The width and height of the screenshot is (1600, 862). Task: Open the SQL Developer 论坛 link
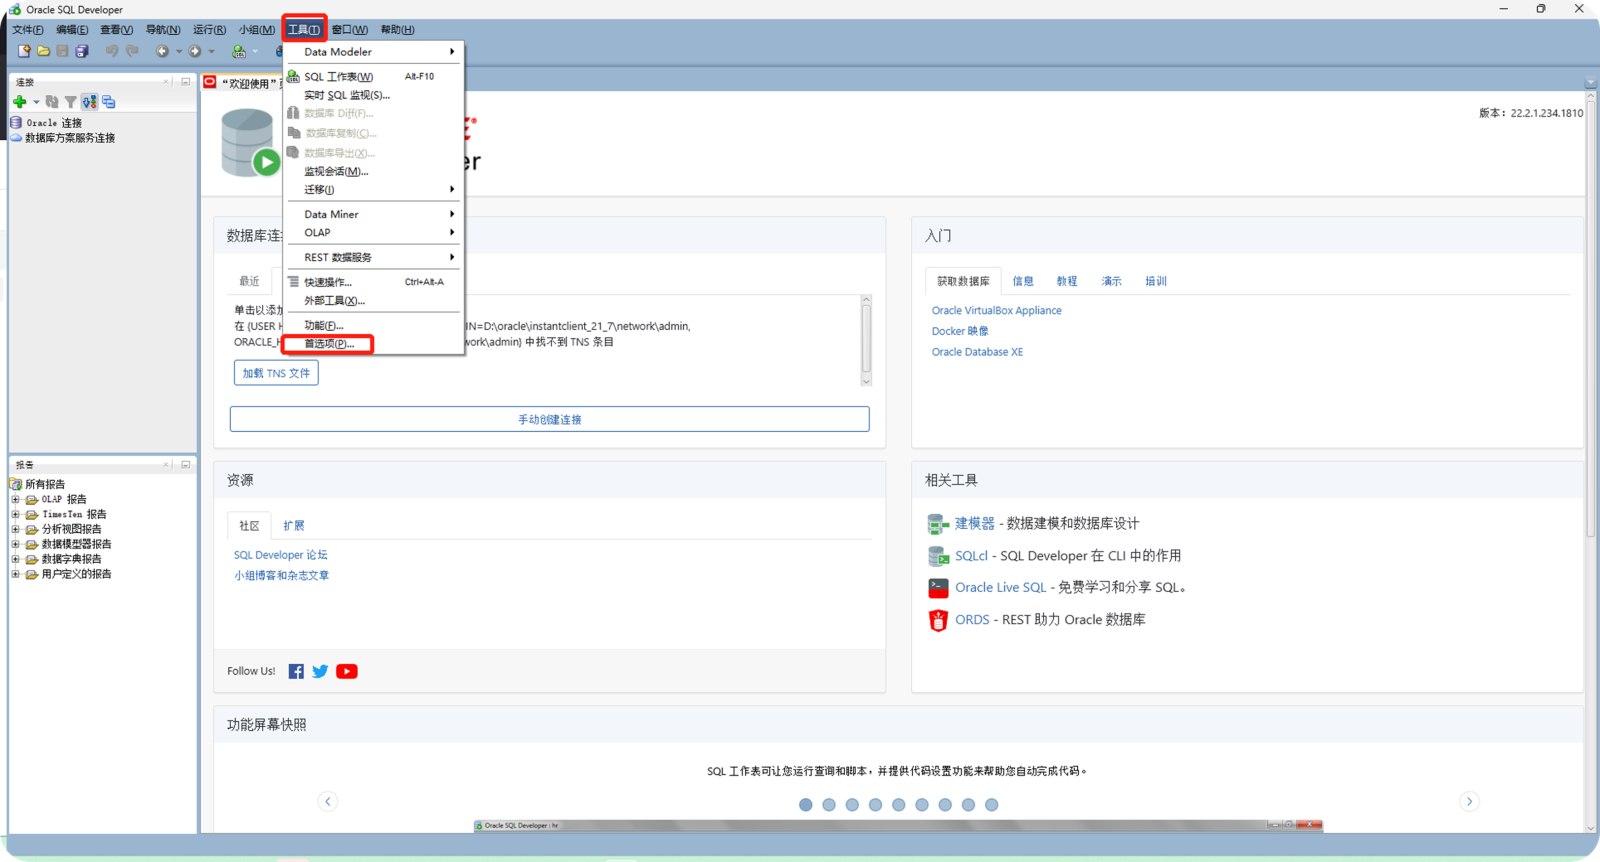tap(281, 555)
